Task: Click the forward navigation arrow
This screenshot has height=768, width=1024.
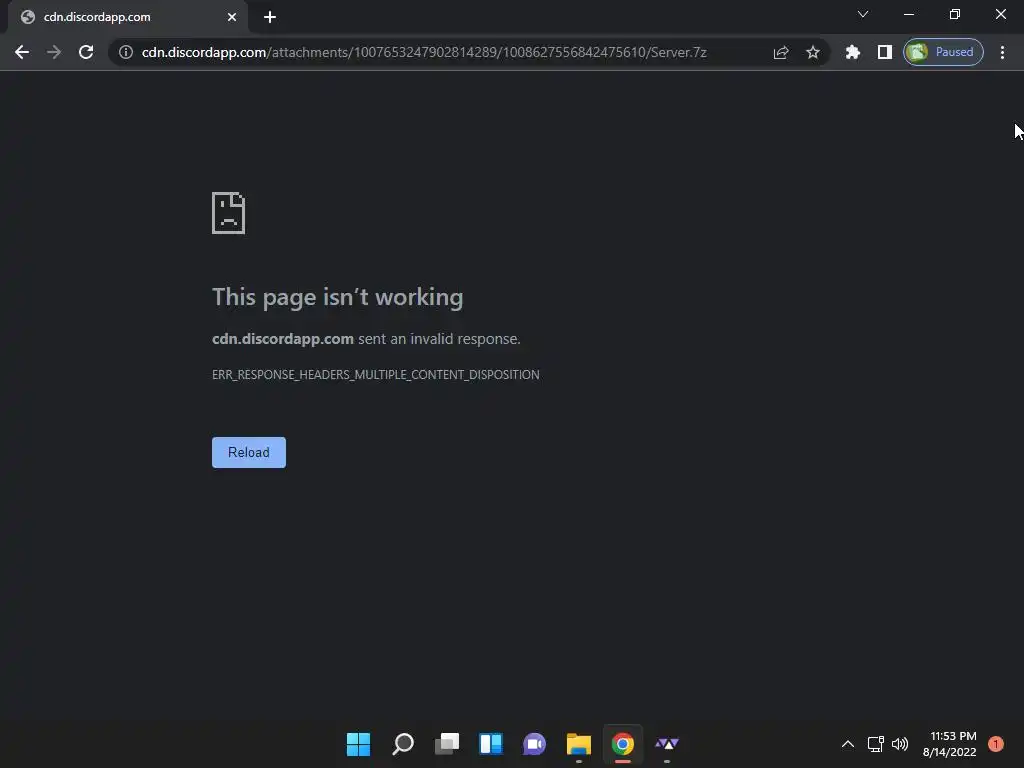Action: 54,52
